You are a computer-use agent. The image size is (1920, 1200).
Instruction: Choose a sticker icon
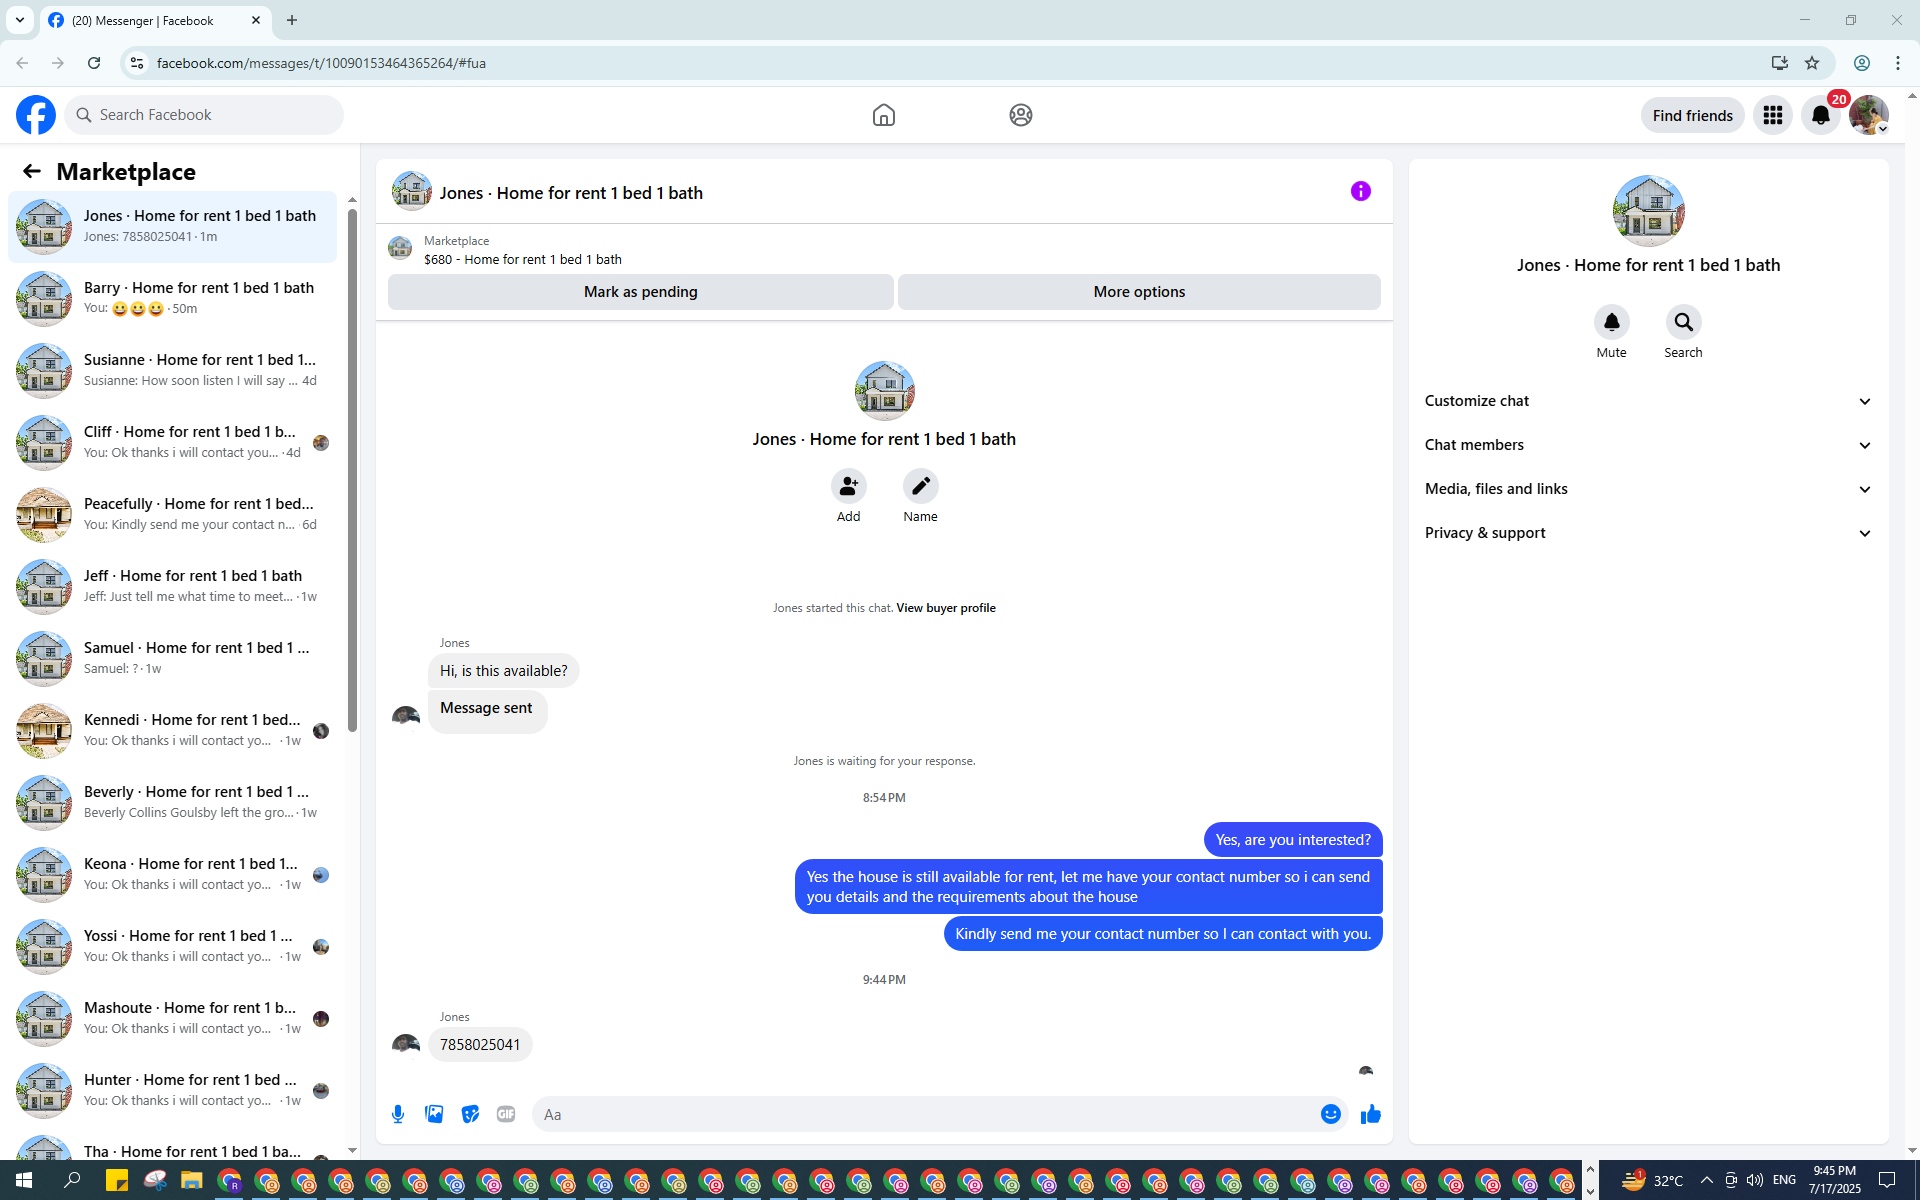click(x=470, y=1114)
